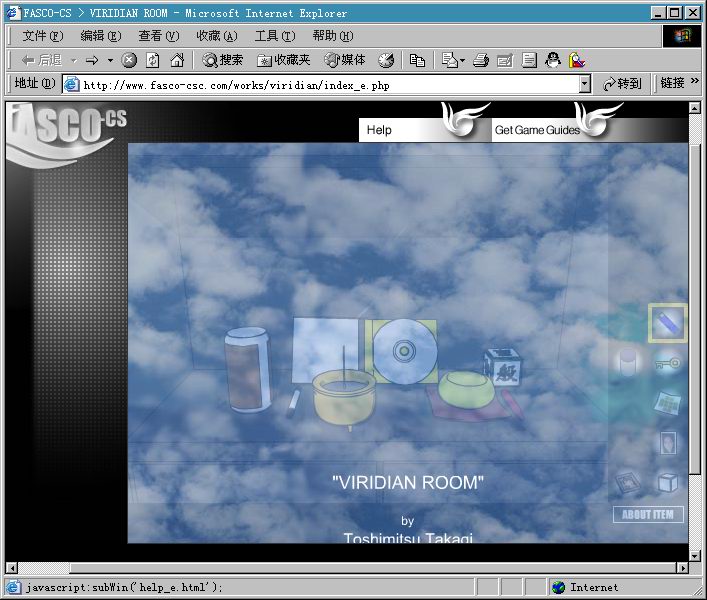Select the portrait card inventory item
Image resolution: width=707 pixels, height=600 pixels.
point(668,443)
